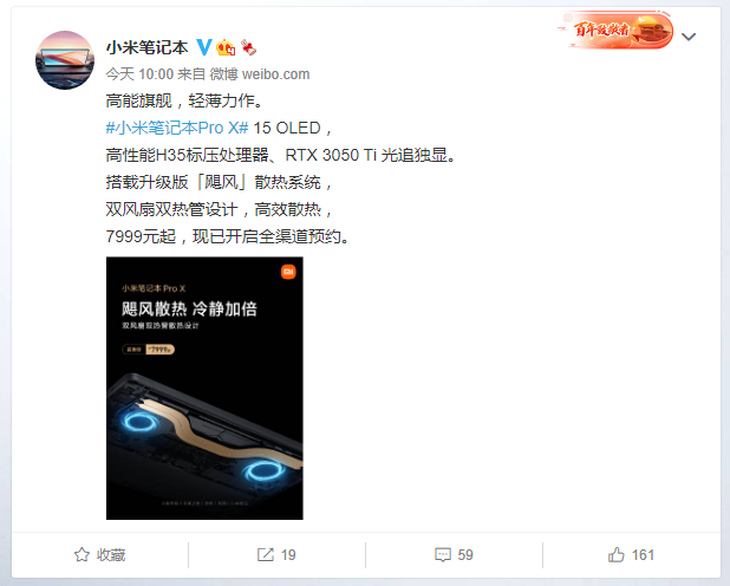
Task: Click the comment bubble icon
Action: click(442, 554)
